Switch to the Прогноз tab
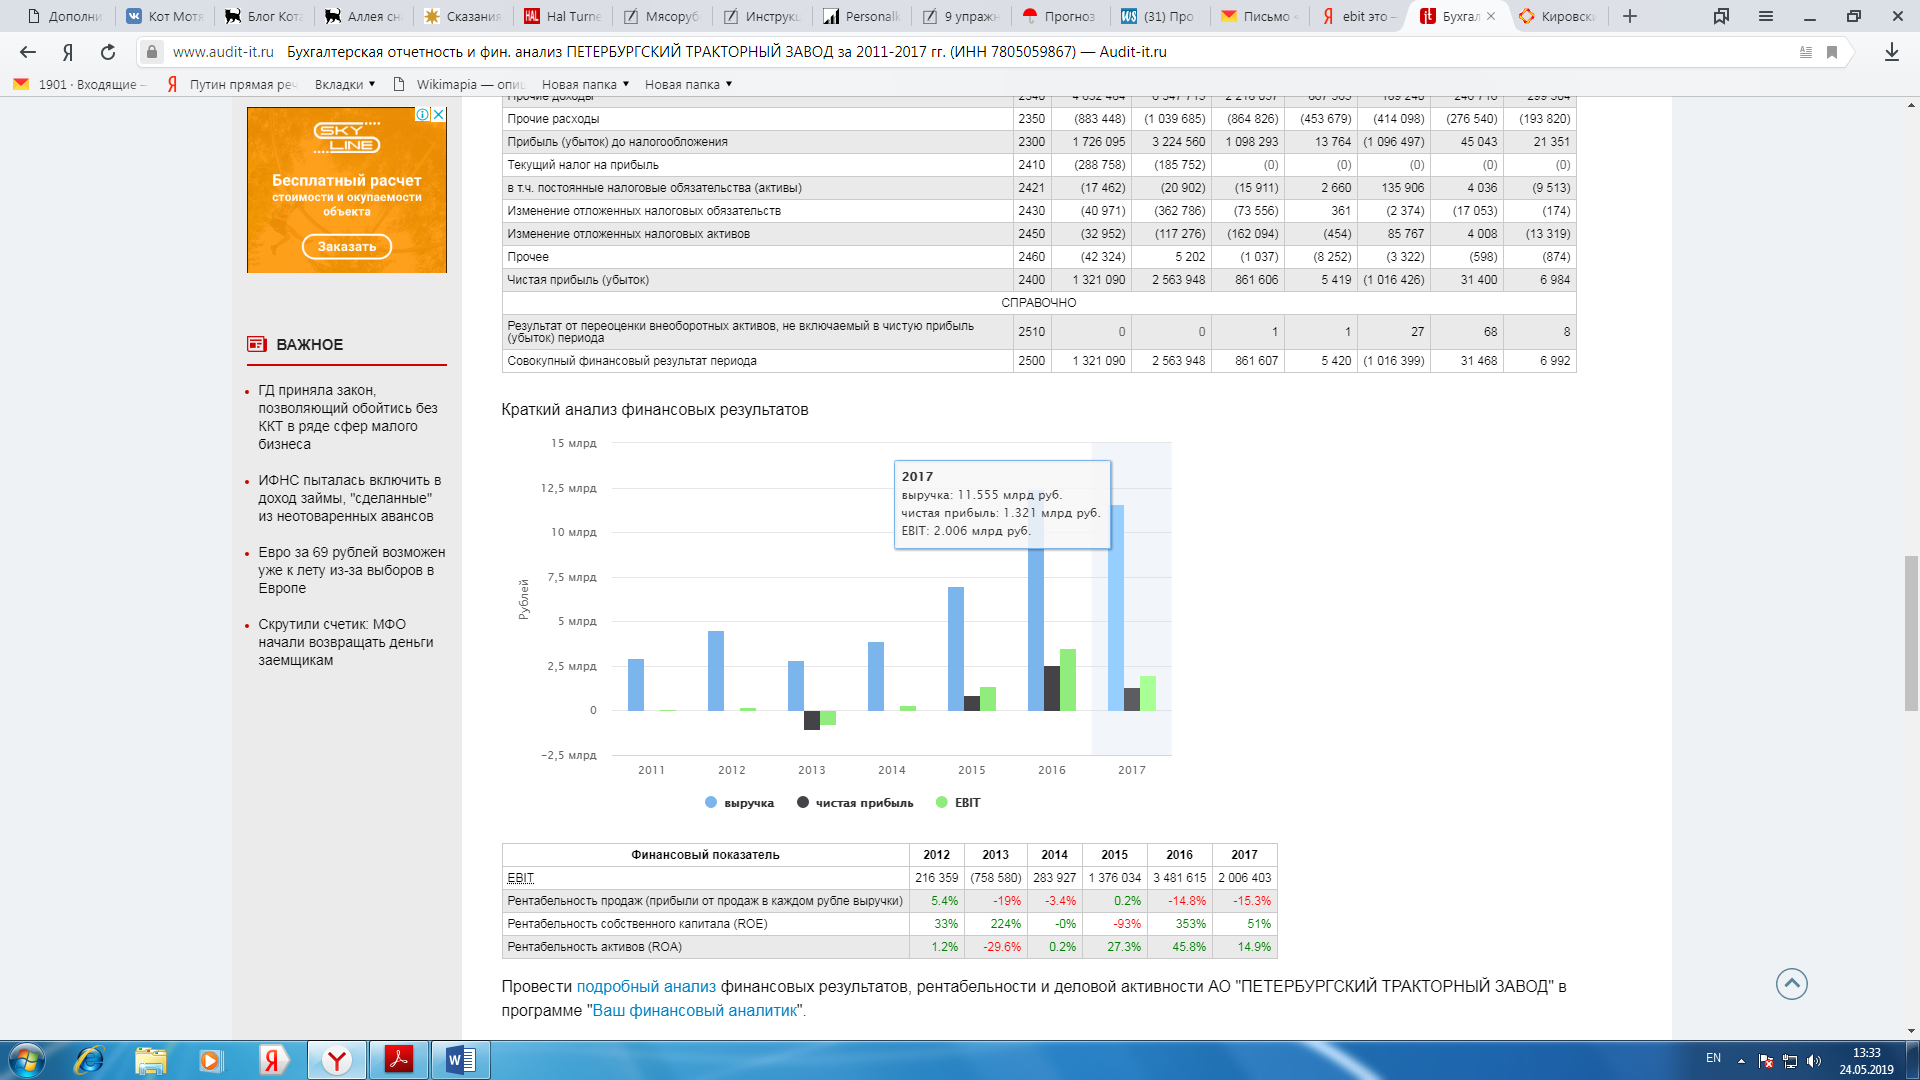 pos(1061,16)
